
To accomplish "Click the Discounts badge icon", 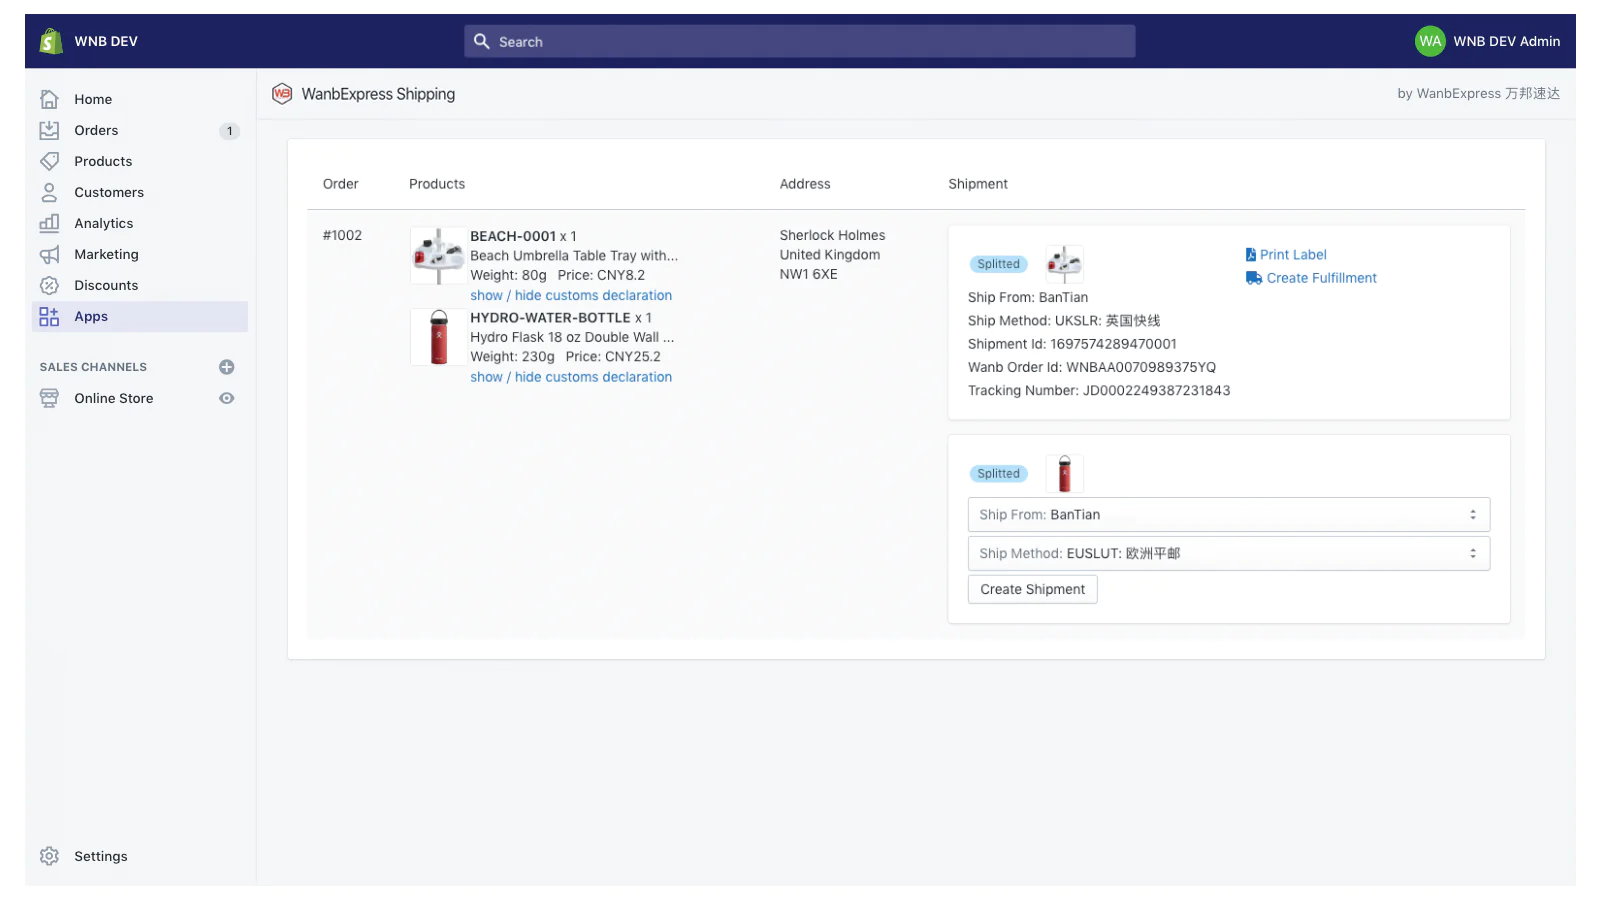I will (x=49, y=285).
